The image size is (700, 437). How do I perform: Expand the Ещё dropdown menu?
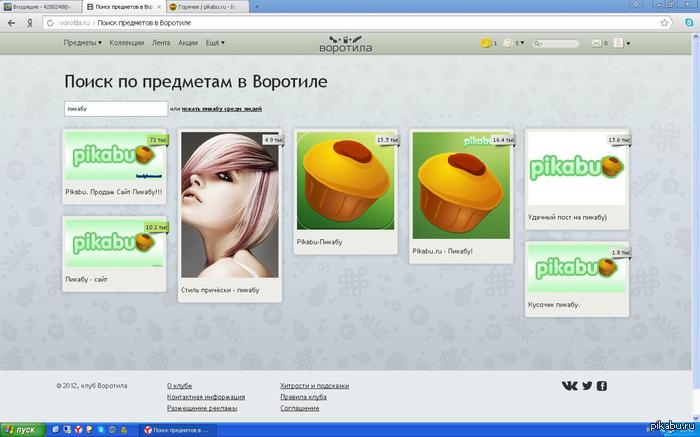coord(215,43)
